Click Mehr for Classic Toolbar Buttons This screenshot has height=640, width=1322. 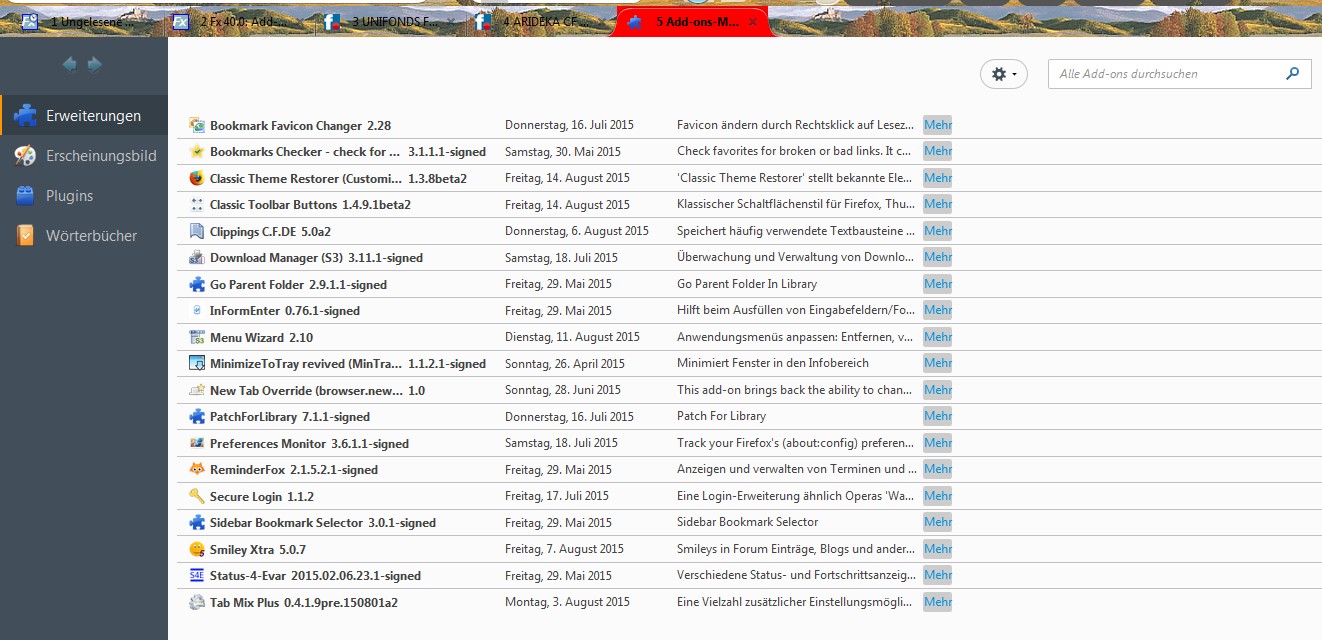click(x=938, y=204)
